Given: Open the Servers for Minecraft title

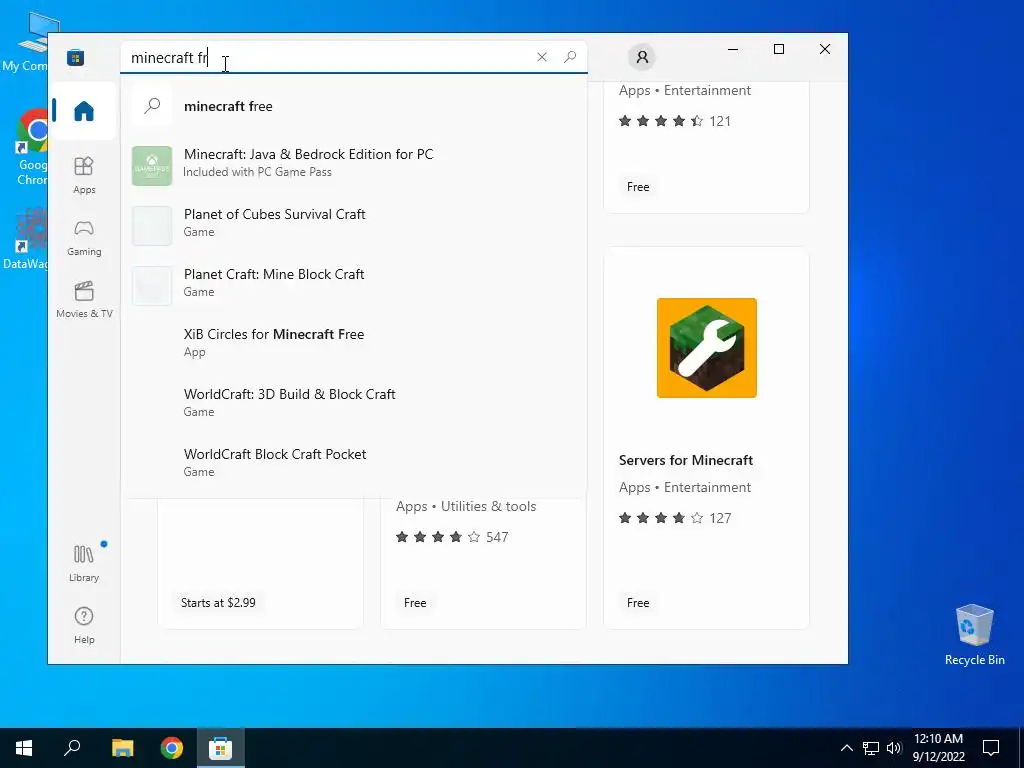Looking at the screenshot, I should click(x=686, y=460).
